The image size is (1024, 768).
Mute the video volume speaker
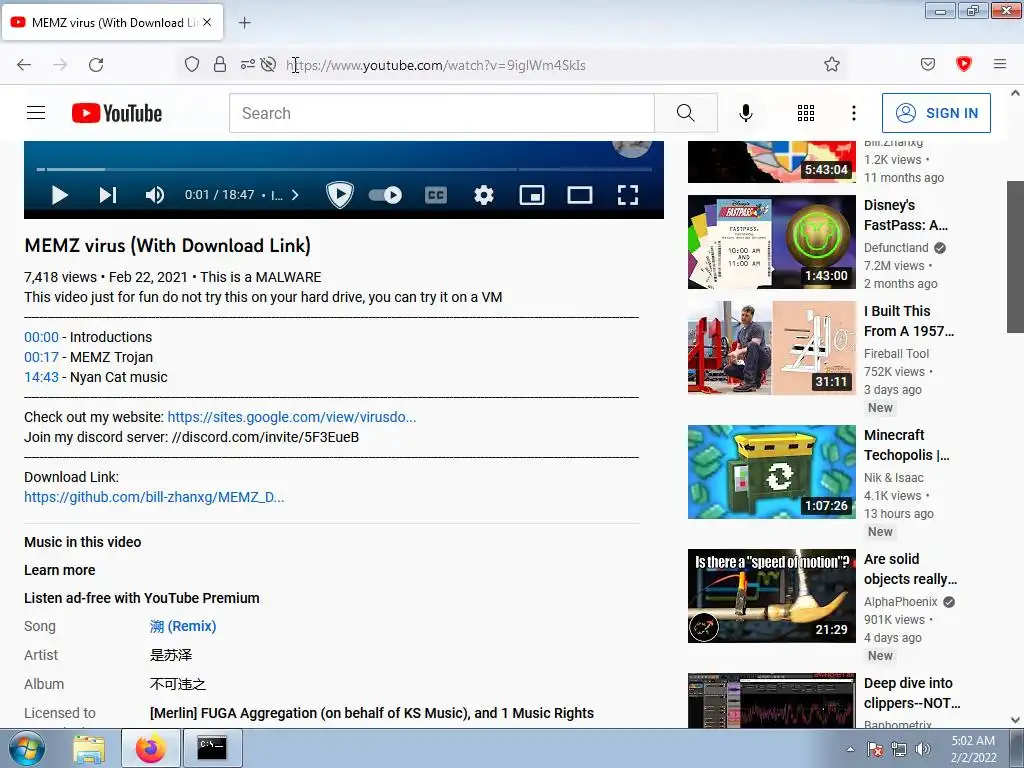[154, 195]
